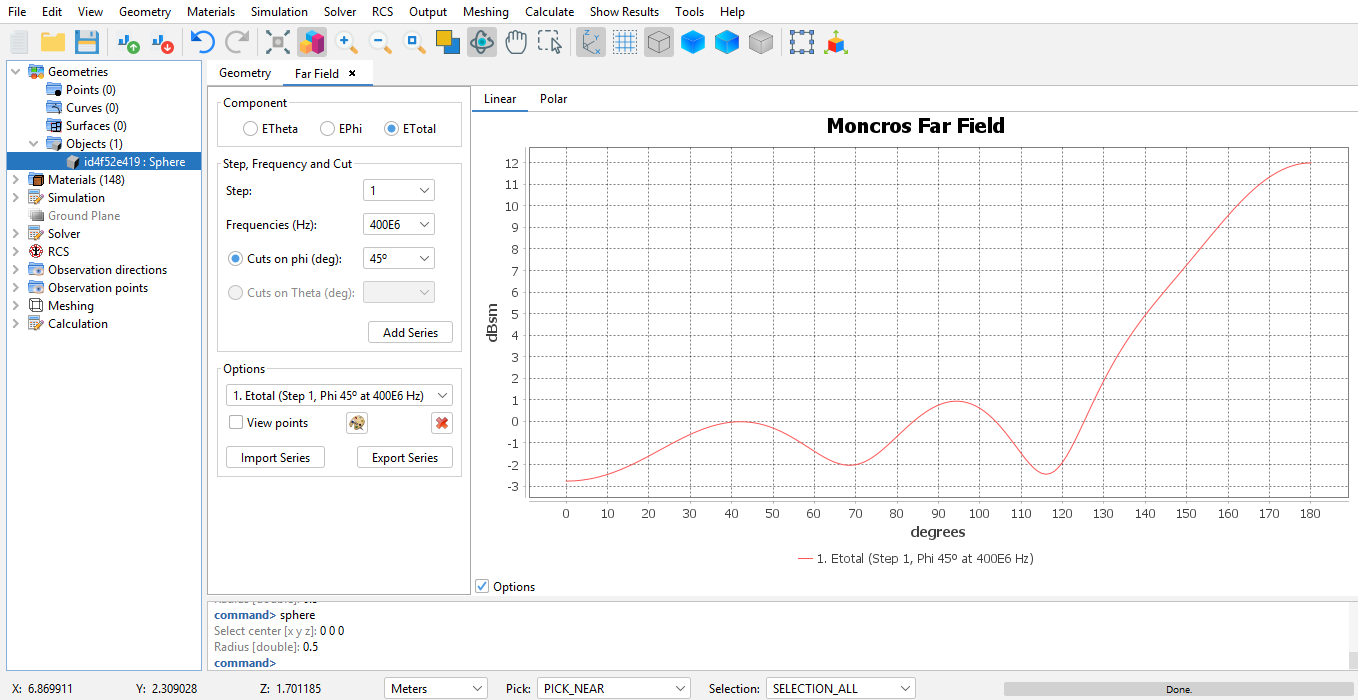Open the Cuts on phi angle dropdown
The image size is (1358, 700).
tap(398, 259)
